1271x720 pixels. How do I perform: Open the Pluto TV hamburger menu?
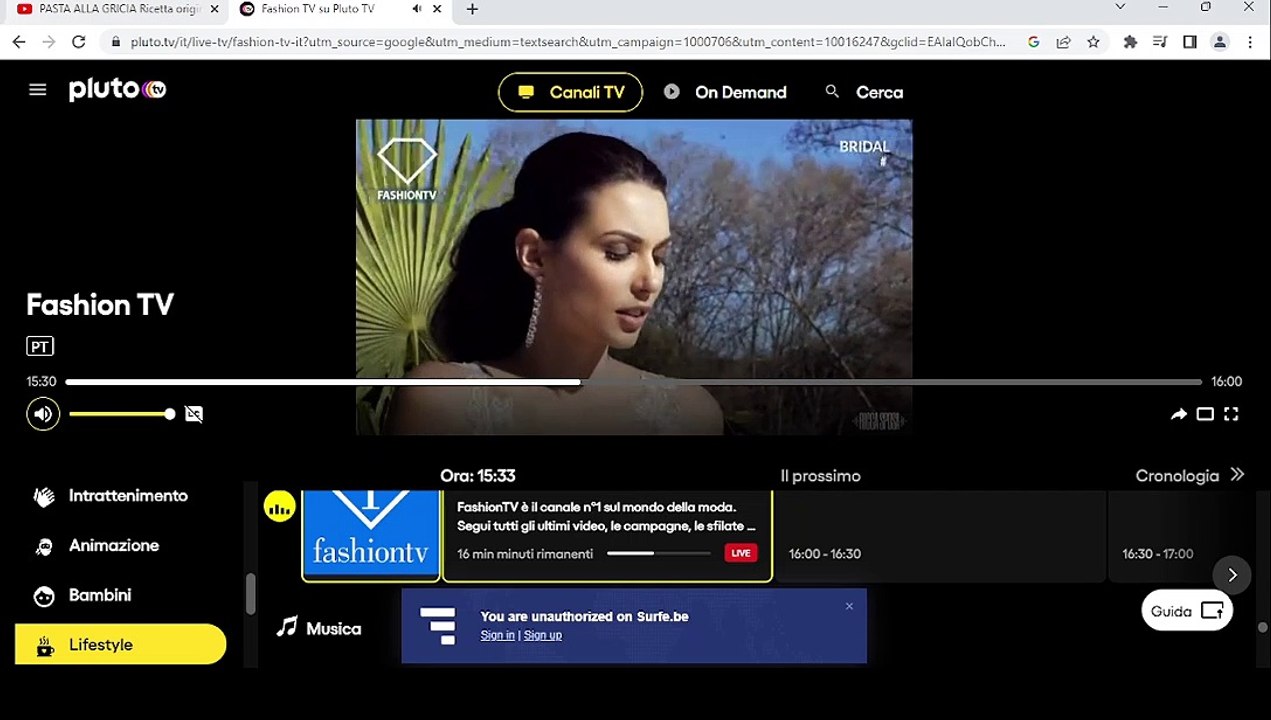38,90
